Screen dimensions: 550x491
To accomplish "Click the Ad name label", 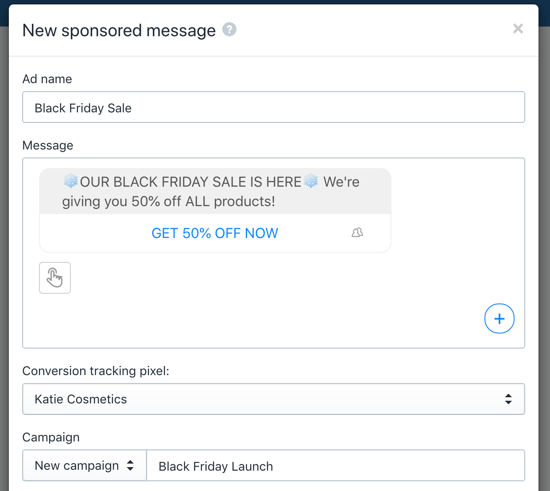I will click(x=47, y=79).
